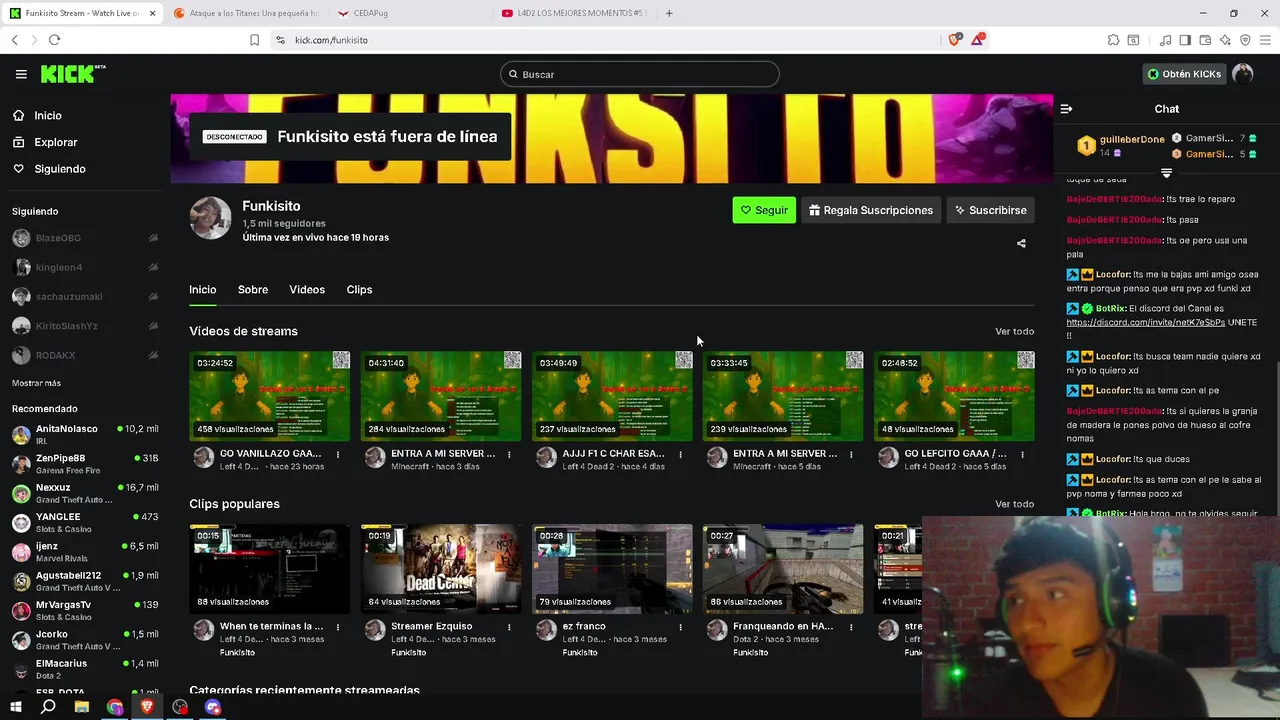Switch to Ataque a los Titanes browser tab
This screenshot has width=1280, height=720.
point(246,13)
